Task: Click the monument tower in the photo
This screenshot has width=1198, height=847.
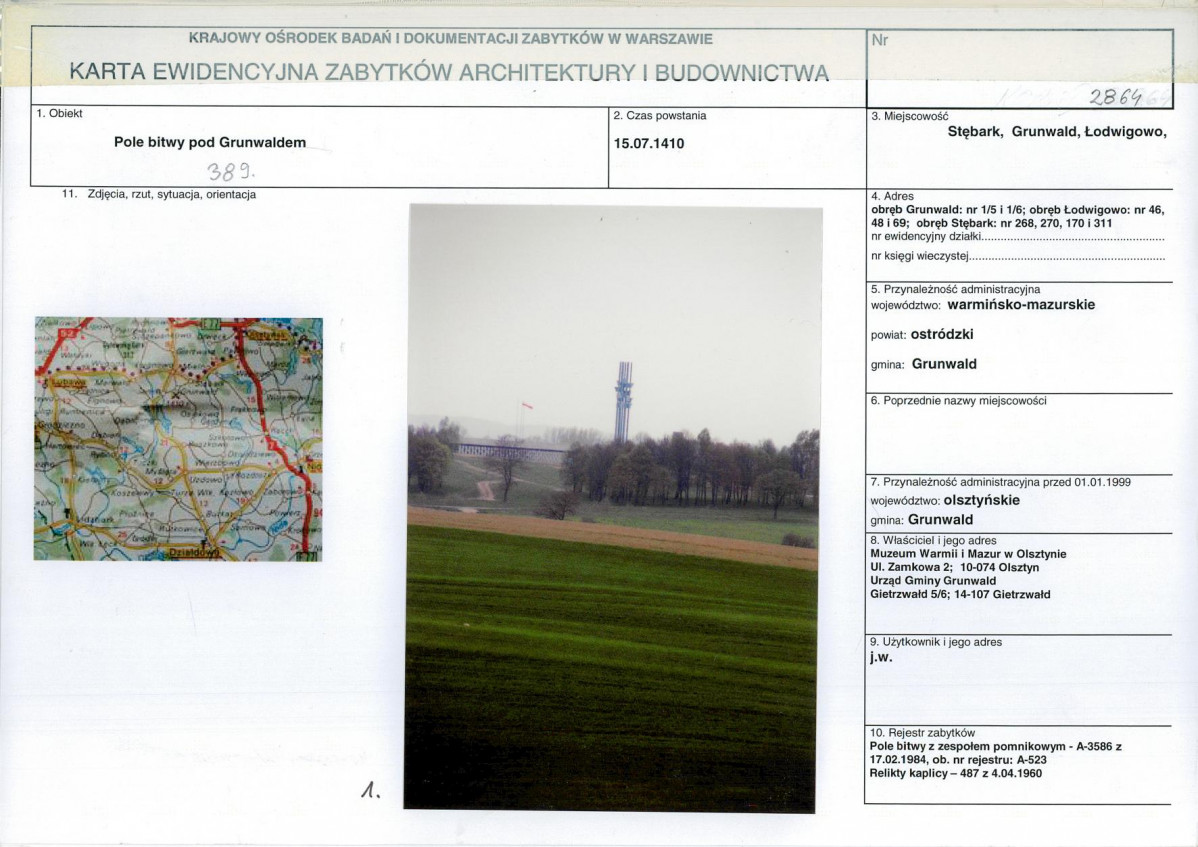Action: pos(623,400)
